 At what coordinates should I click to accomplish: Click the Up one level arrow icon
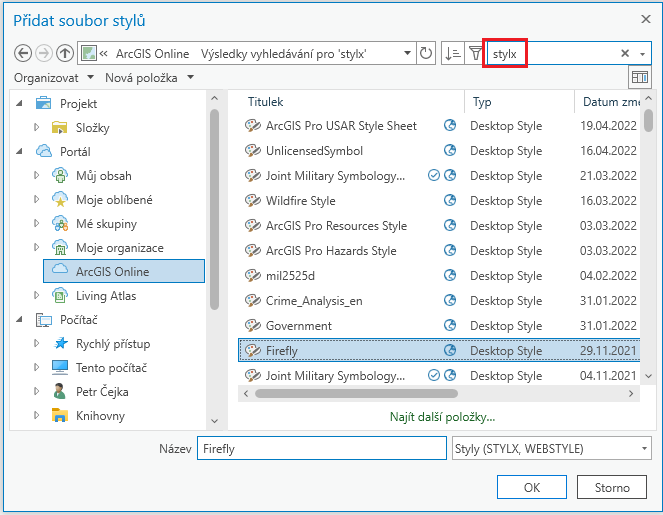point(65,54)
